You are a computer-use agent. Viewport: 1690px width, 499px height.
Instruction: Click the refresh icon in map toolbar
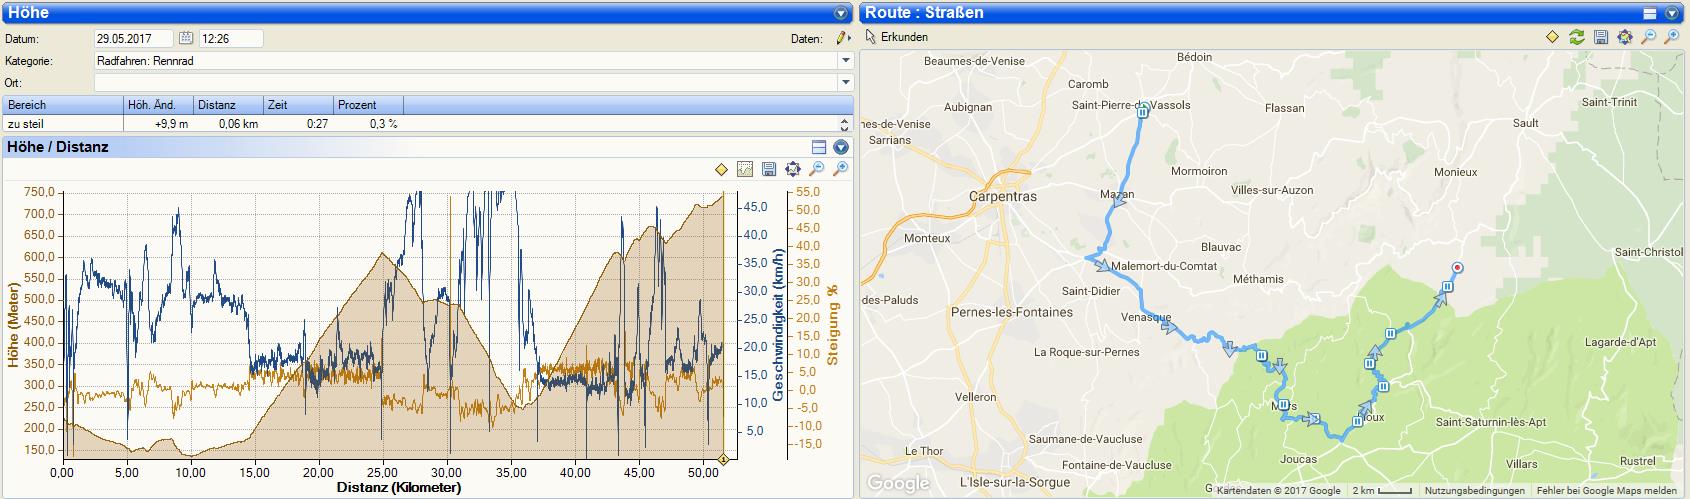point(1577,37)
